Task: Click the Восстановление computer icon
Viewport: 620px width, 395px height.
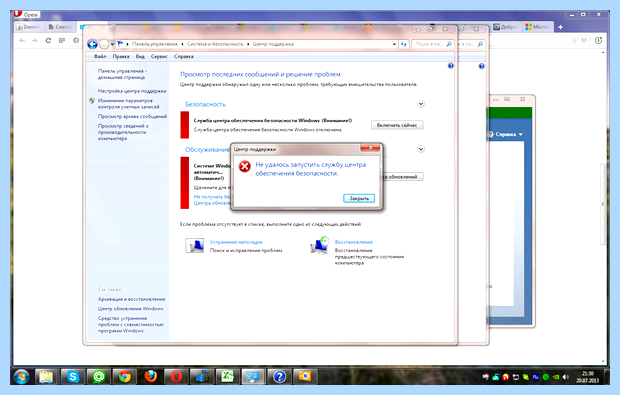Action: coord(320,245)
